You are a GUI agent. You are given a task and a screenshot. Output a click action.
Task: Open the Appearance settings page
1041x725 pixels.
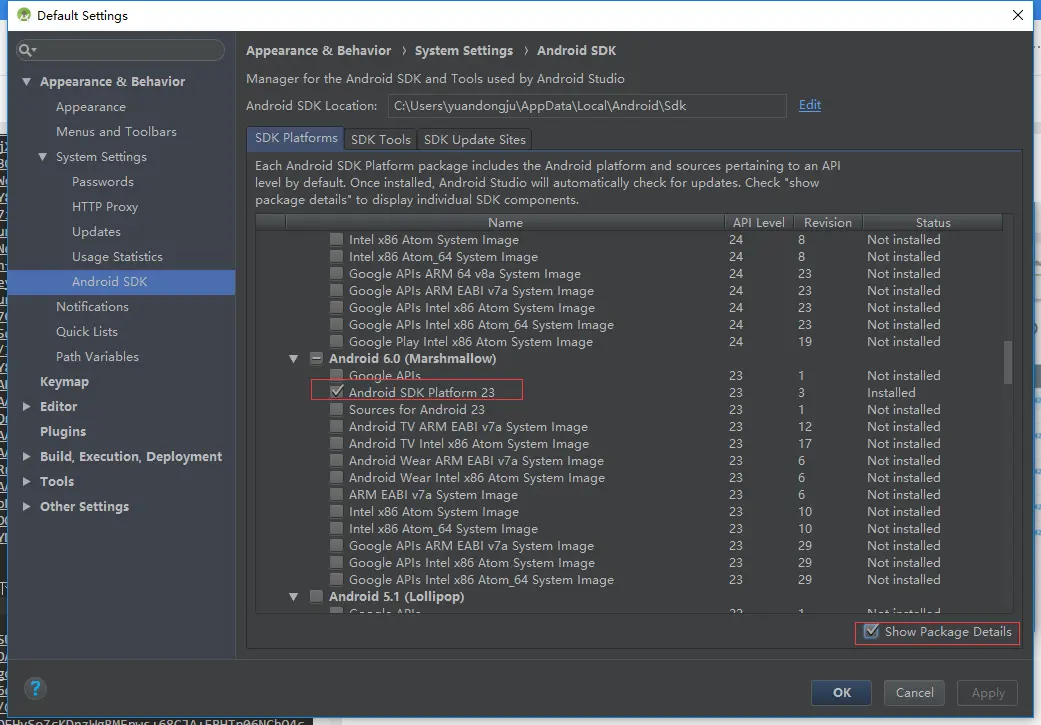91,107
